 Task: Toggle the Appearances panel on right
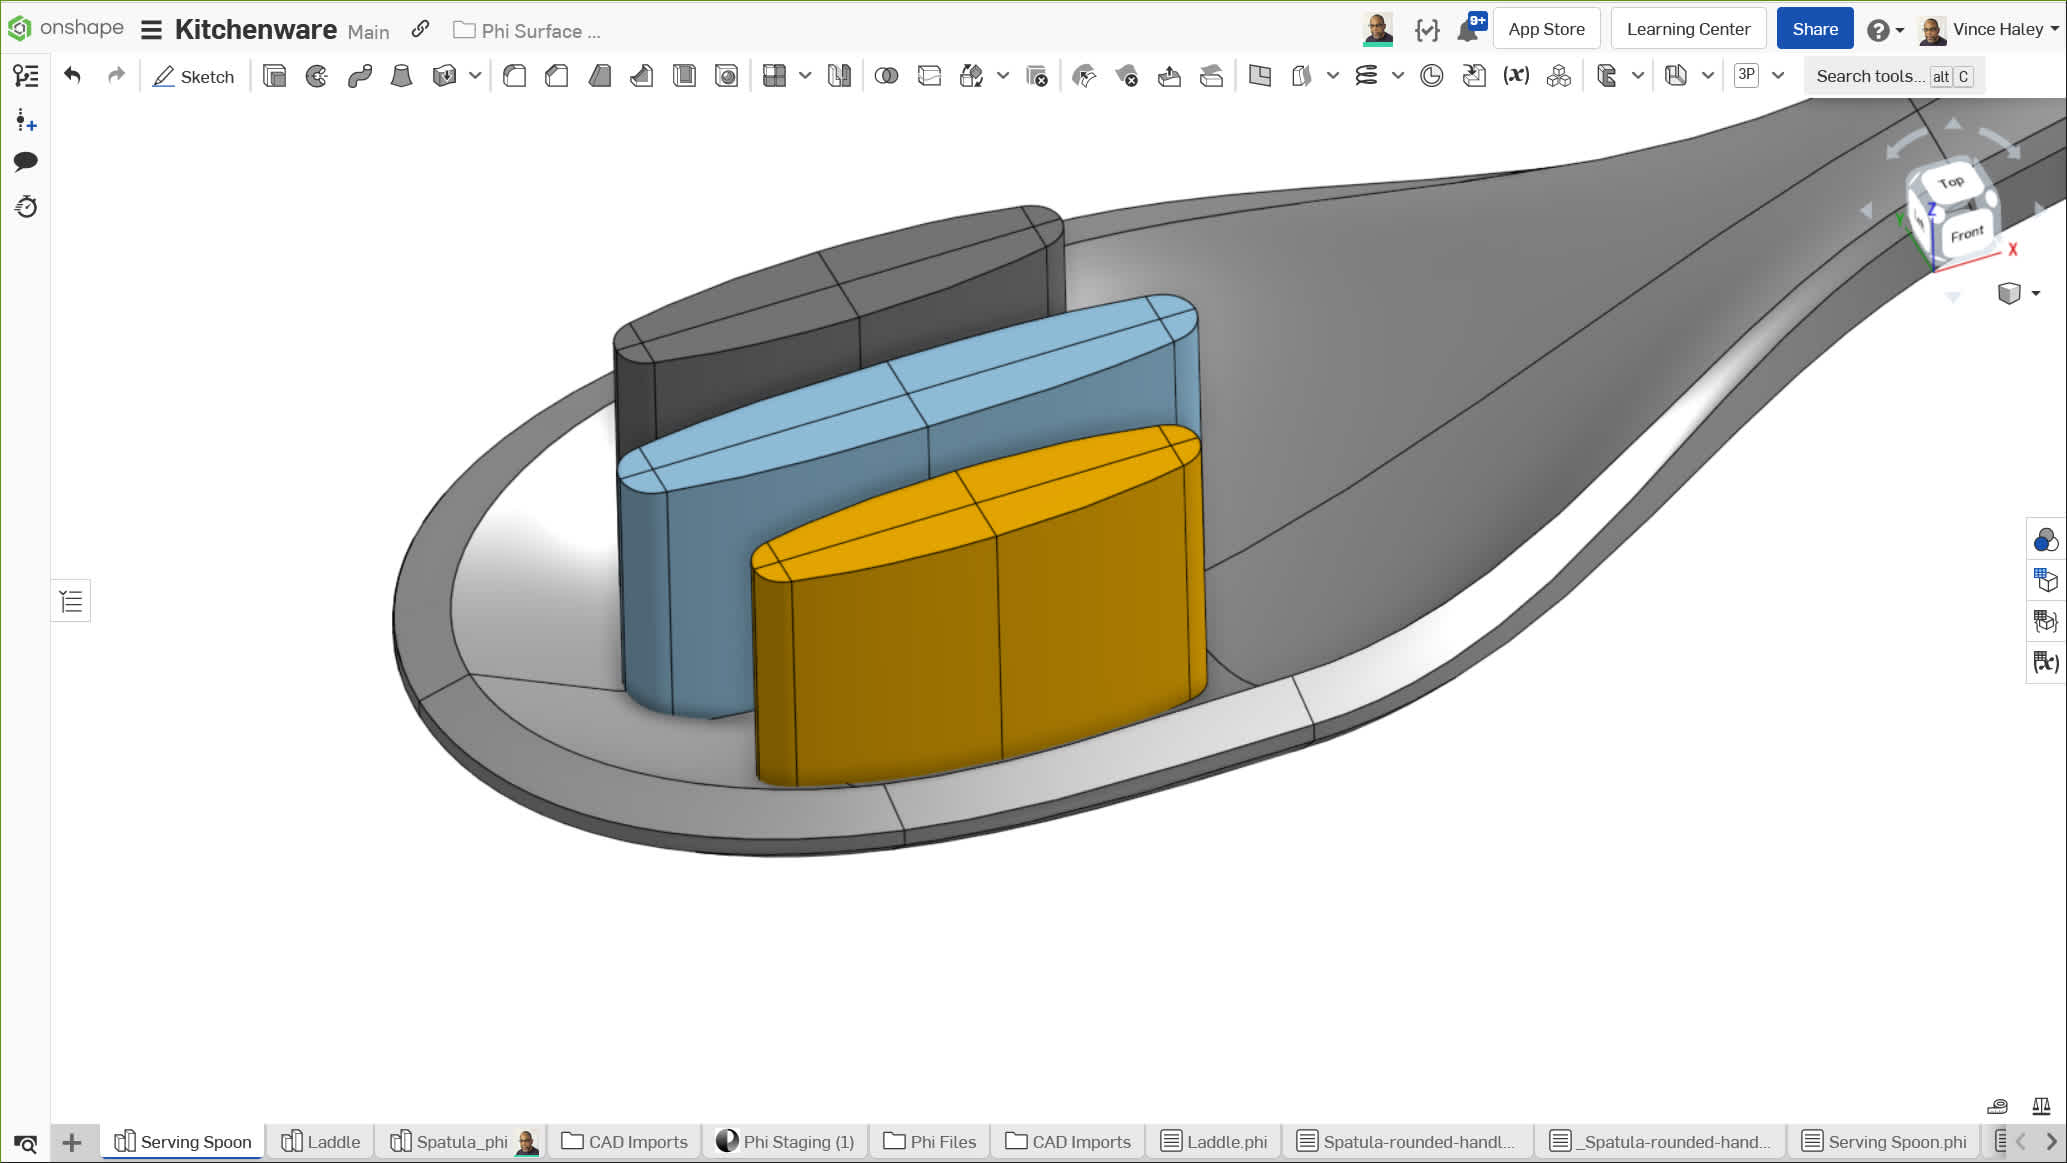tap(2045, 540)
